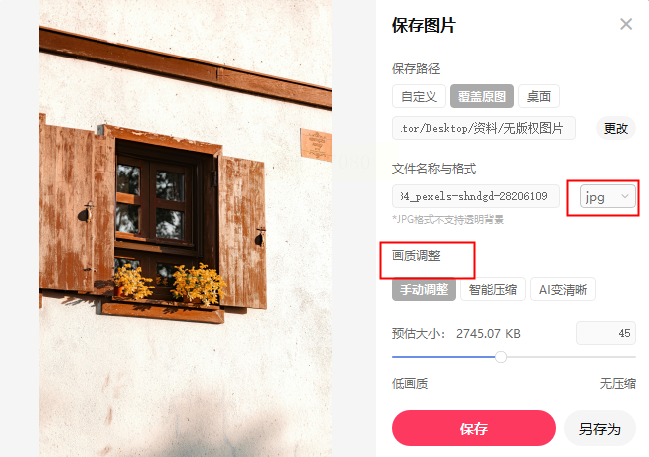
Task: Click the save path text field
Action: pyautogui.click(x=484, y=128)
